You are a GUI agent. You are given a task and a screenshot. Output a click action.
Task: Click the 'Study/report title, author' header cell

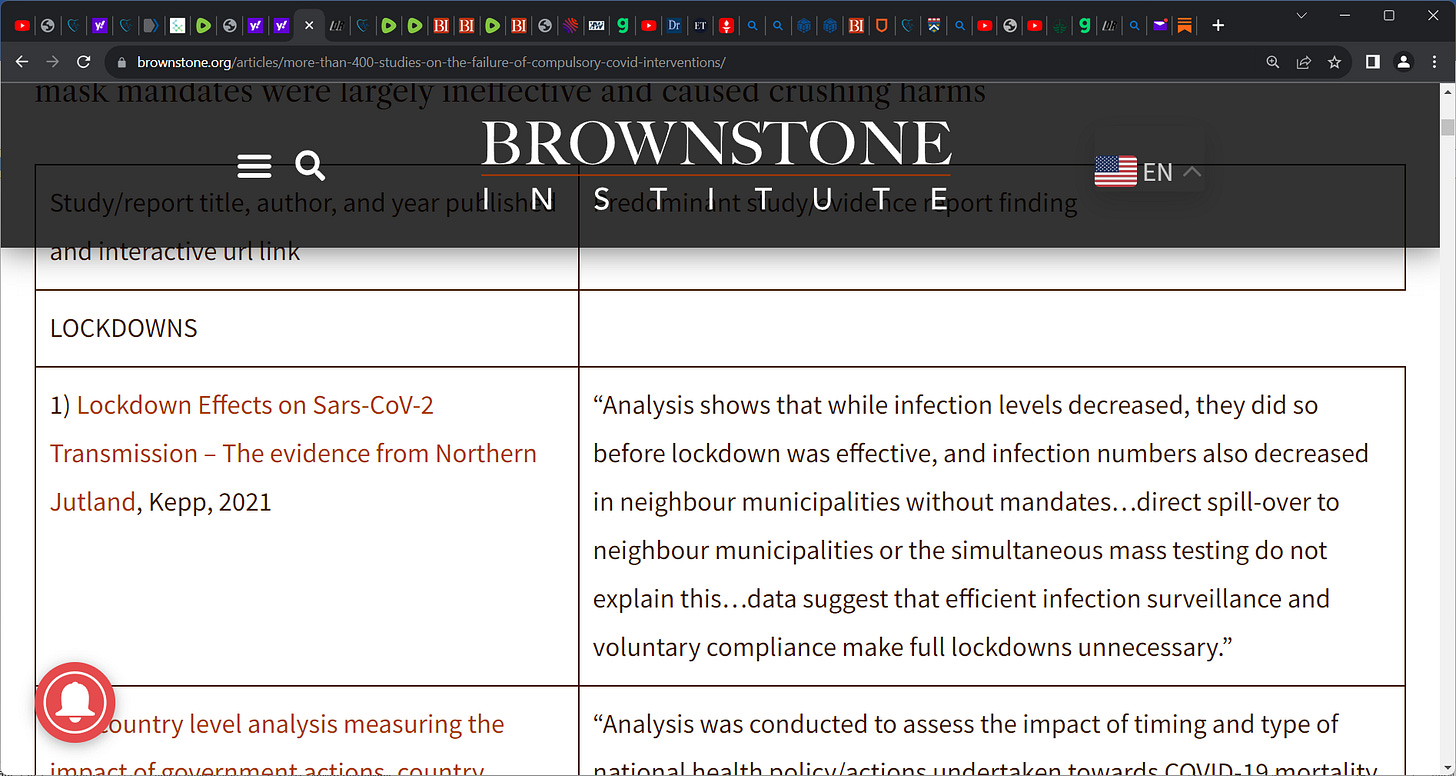(307, 227)
